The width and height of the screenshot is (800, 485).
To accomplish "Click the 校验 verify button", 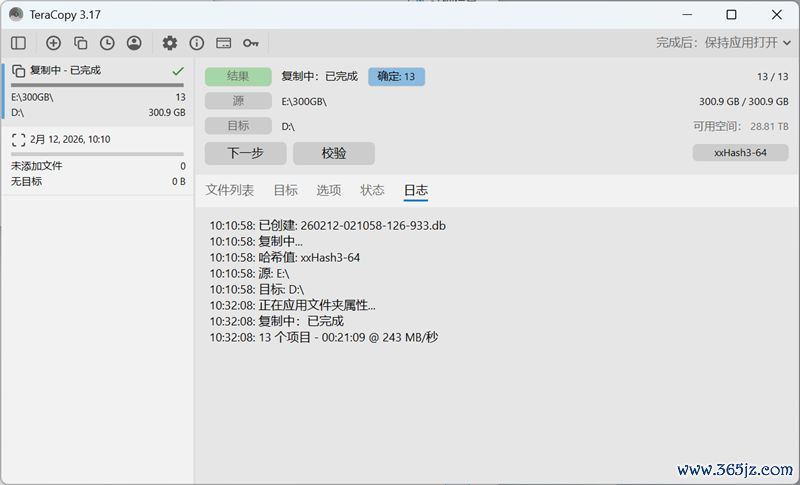I will point(334,153).
